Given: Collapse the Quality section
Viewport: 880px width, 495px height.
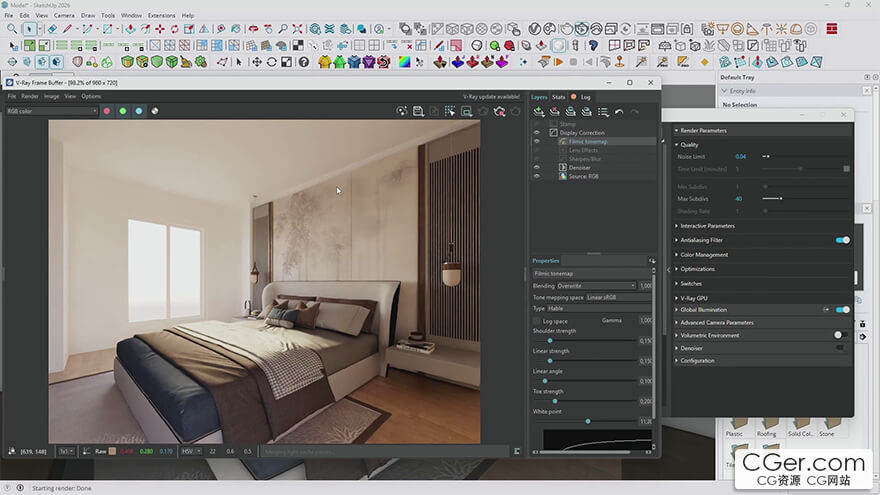Looking at the screenshot, I should coord(689,145).
